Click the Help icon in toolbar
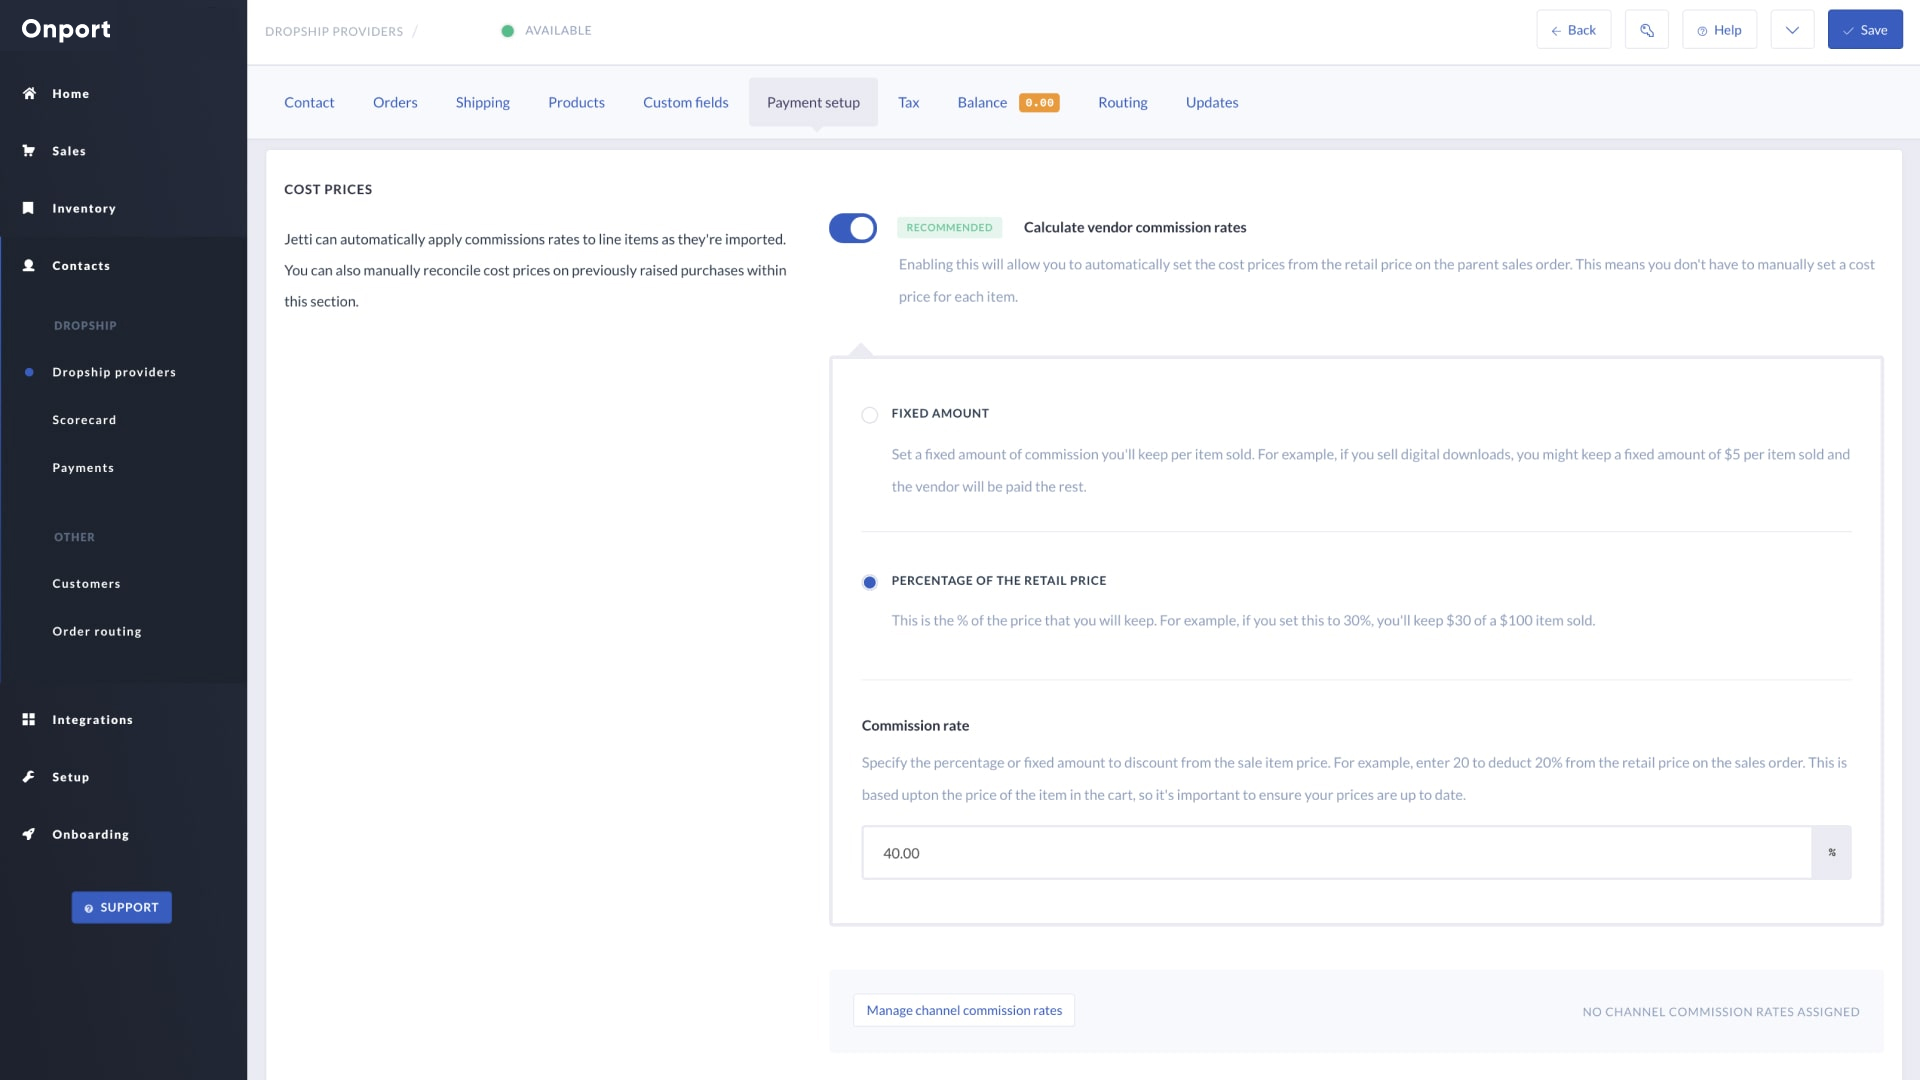 [1718, 29]
